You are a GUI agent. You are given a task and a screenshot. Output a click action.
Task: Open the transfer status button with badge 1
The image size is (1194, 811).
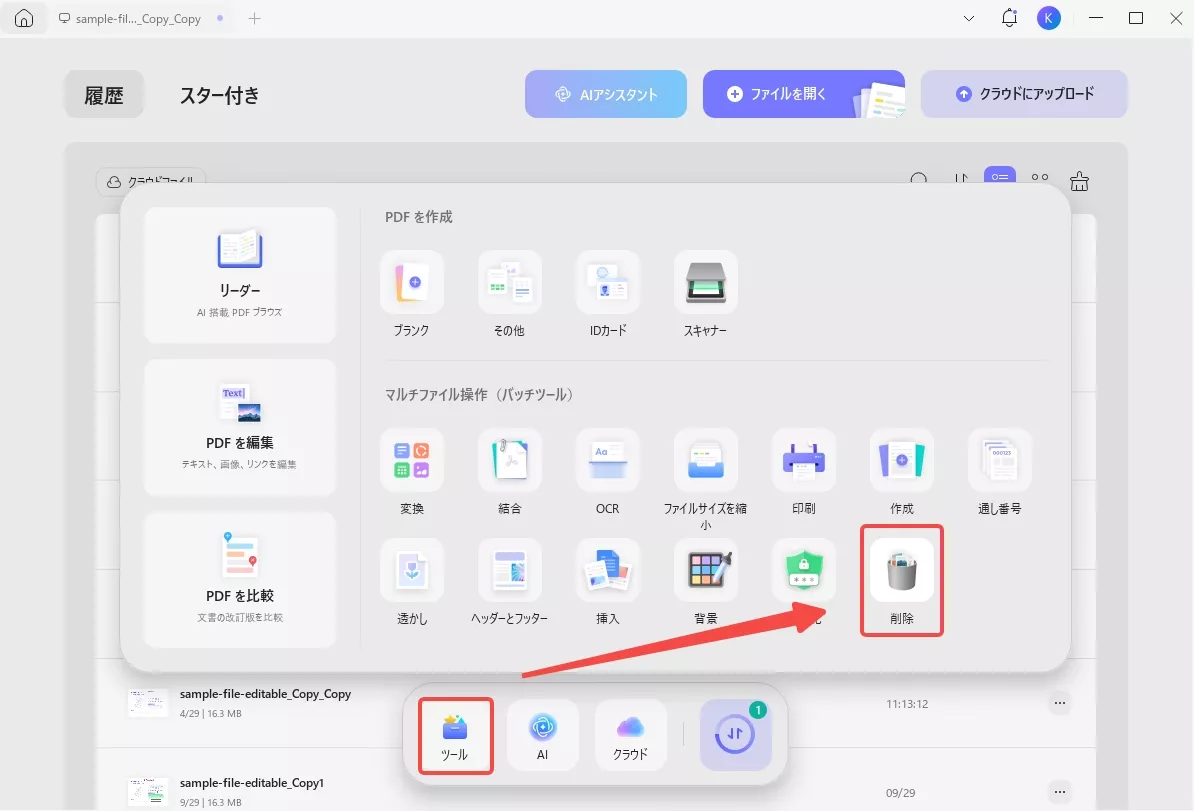click(736, 735)
